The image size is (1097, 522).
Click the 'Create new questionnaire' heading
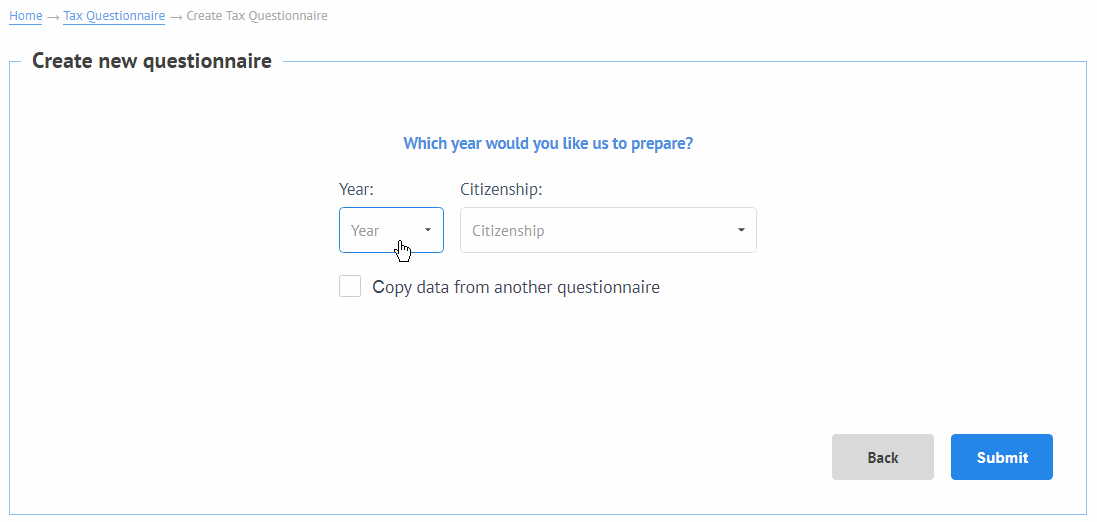[x=152, y=61]
